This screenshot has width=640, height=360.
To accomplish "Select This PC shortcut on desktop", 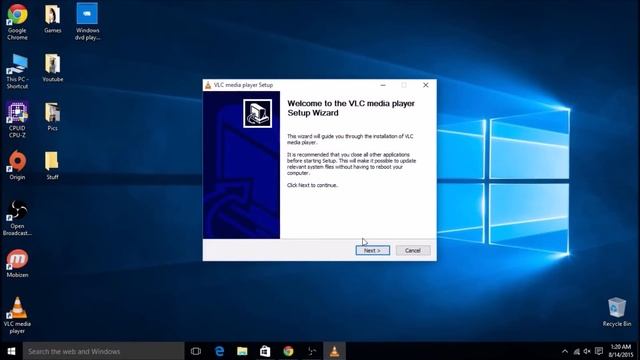I will (x=17, y=71).
